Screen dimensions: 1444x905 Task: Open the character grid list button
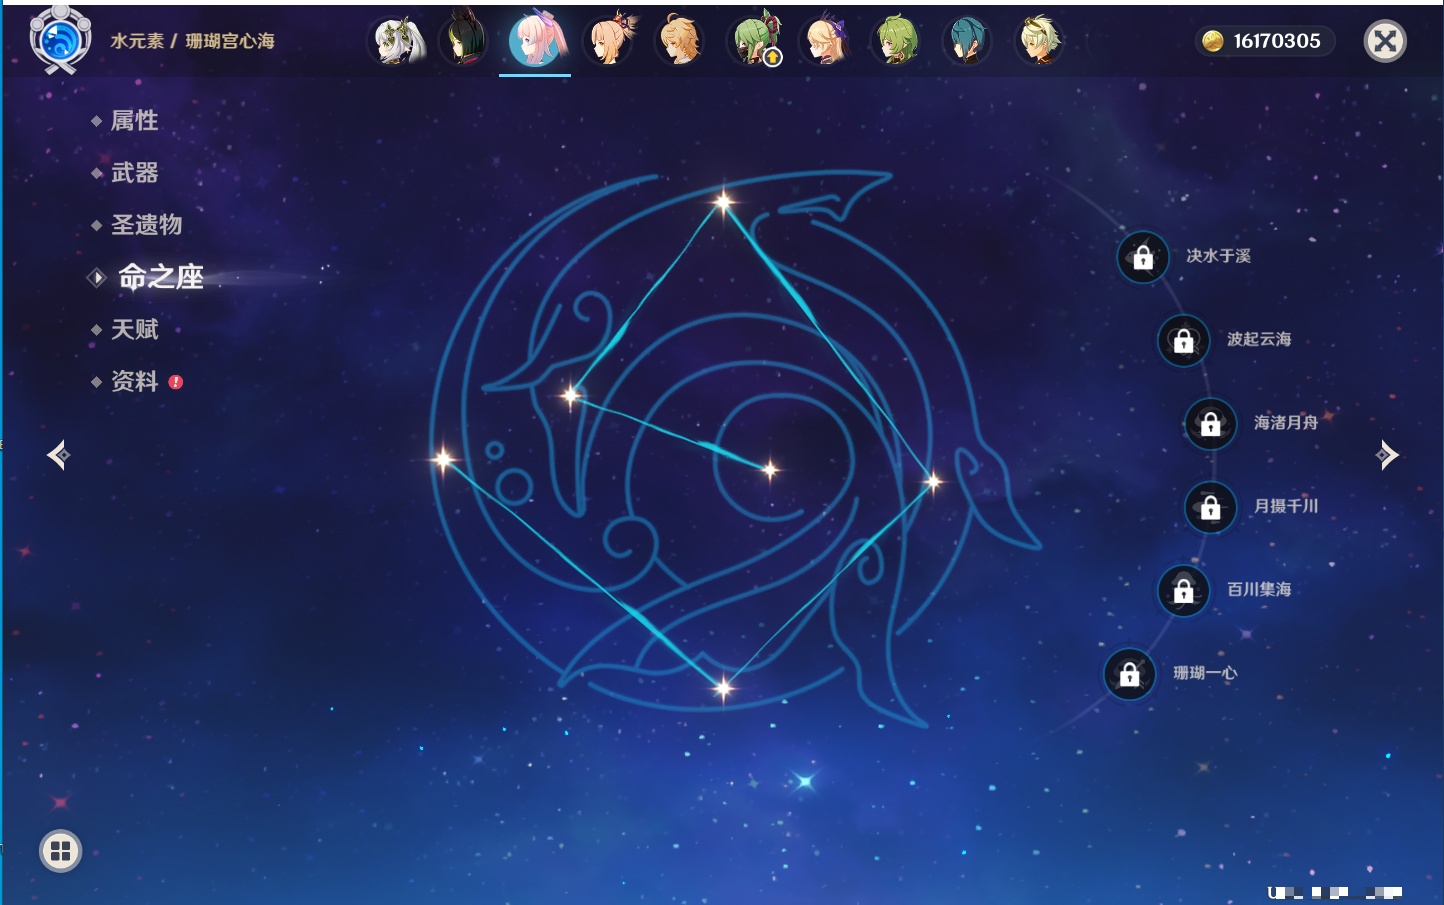click(60, 851)
